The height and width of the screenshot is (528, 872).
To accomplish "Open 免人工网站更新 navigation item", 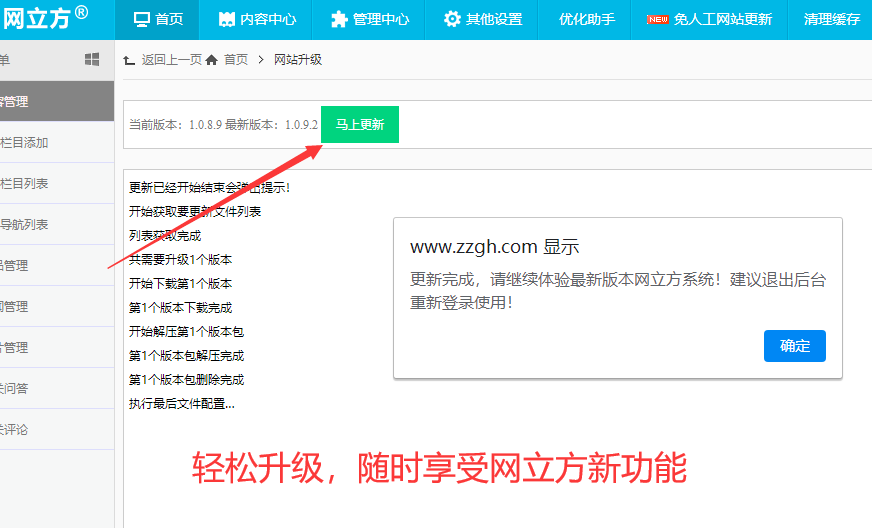I will 709,19.
